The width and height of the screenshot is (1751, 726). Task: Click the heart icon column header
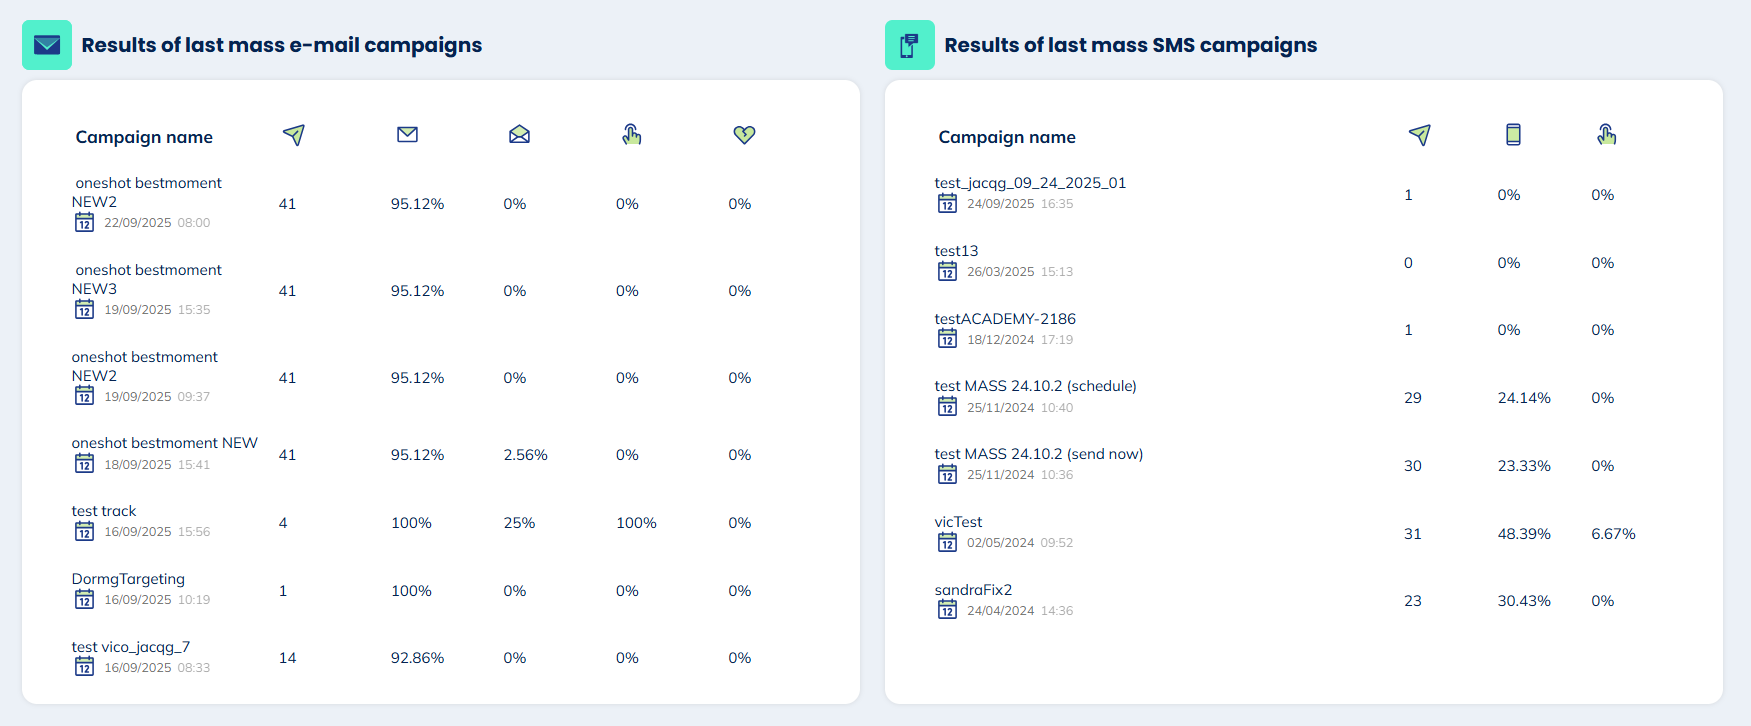[x=744, y=135]
